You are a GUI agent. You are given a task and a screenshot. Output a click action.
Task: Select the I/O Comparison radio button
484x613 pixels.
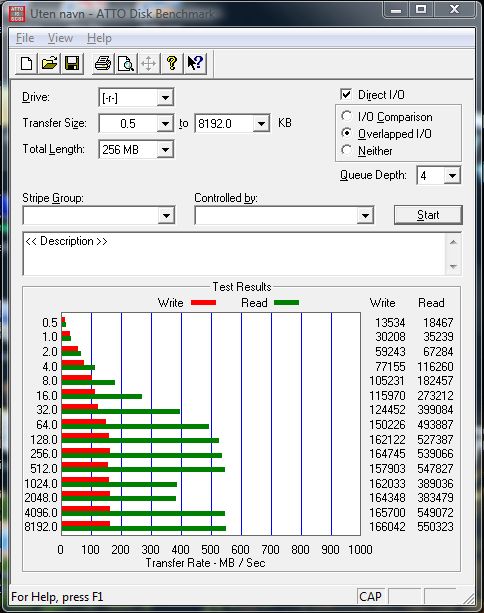coord(346,116)
